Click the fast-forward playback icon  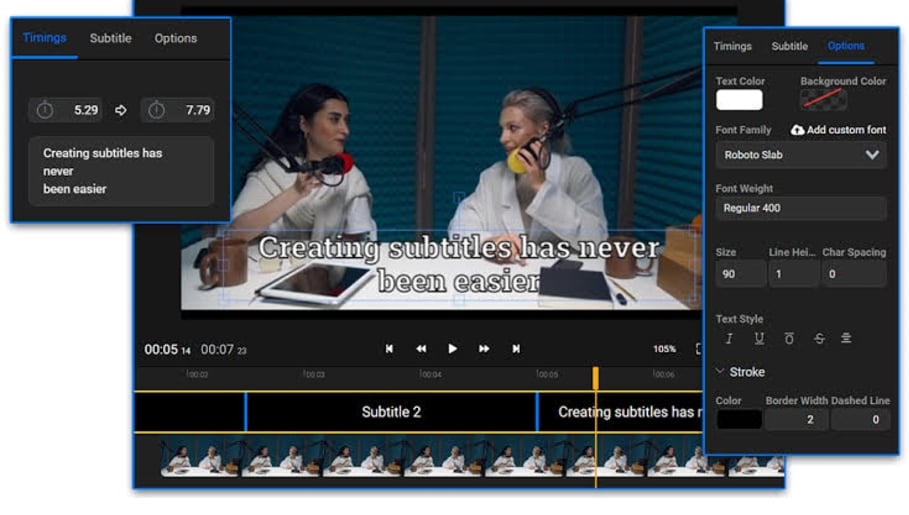click(x=484, y=349)
